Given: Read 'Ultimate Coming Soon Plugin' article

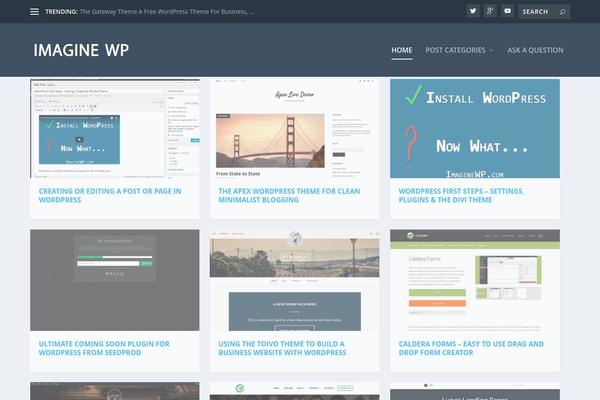Looking at the screenshot, I should (104, 348).
